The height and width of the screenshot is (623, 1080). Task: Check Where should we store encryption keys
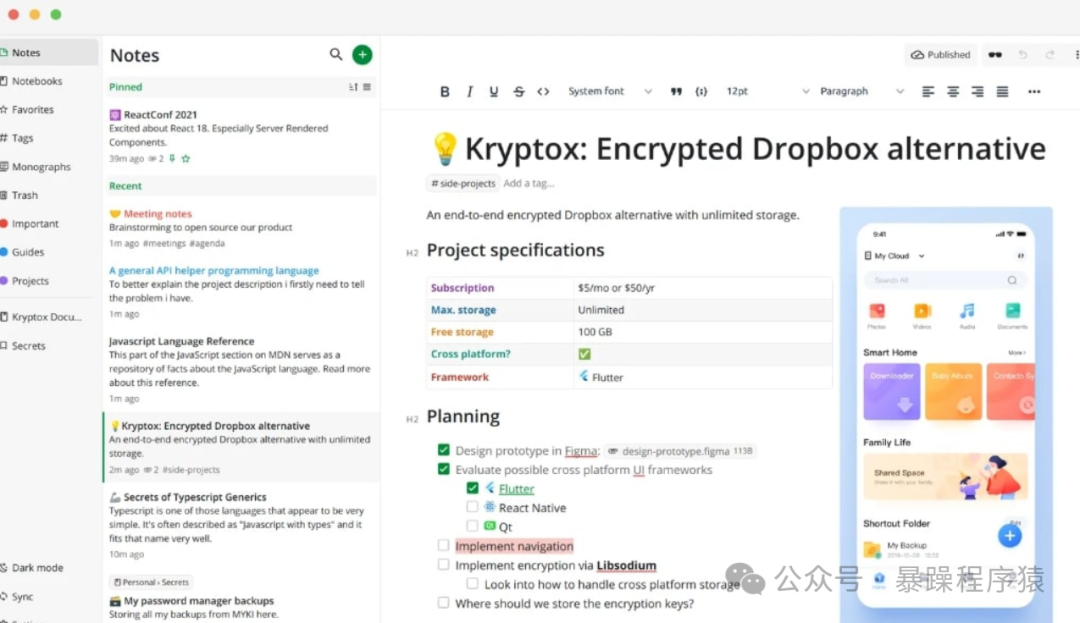(444, 603)
